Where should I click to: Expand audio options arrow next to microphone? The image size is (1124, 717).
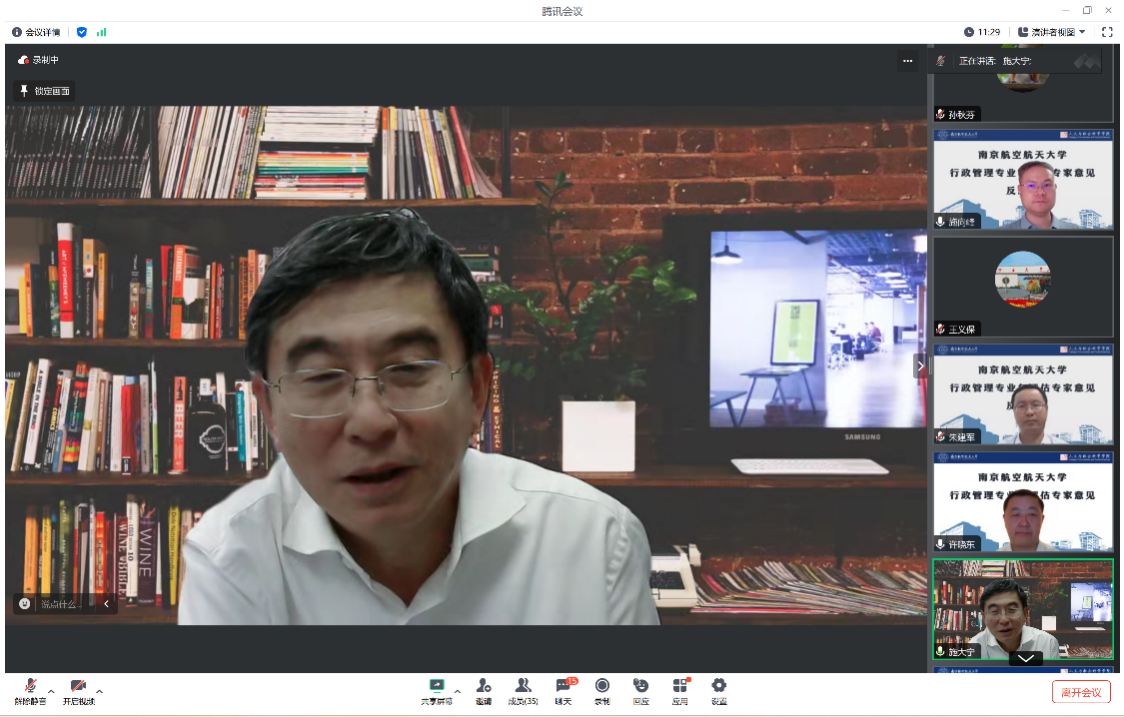pos(51,691)
